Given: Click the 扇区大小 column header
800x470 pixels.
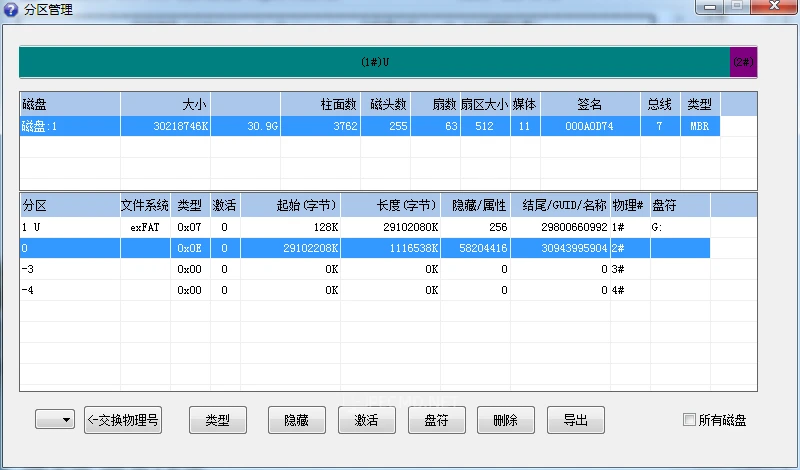Looking at the screenshot, I should [x=485, y=104].
